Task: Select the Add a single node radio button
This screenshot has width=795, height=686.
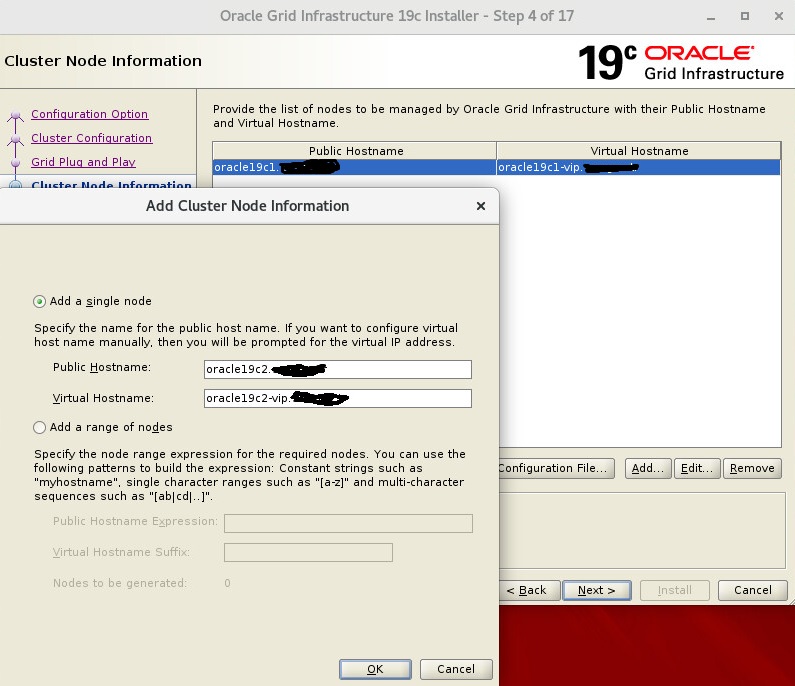Action: tap(40, 302)
